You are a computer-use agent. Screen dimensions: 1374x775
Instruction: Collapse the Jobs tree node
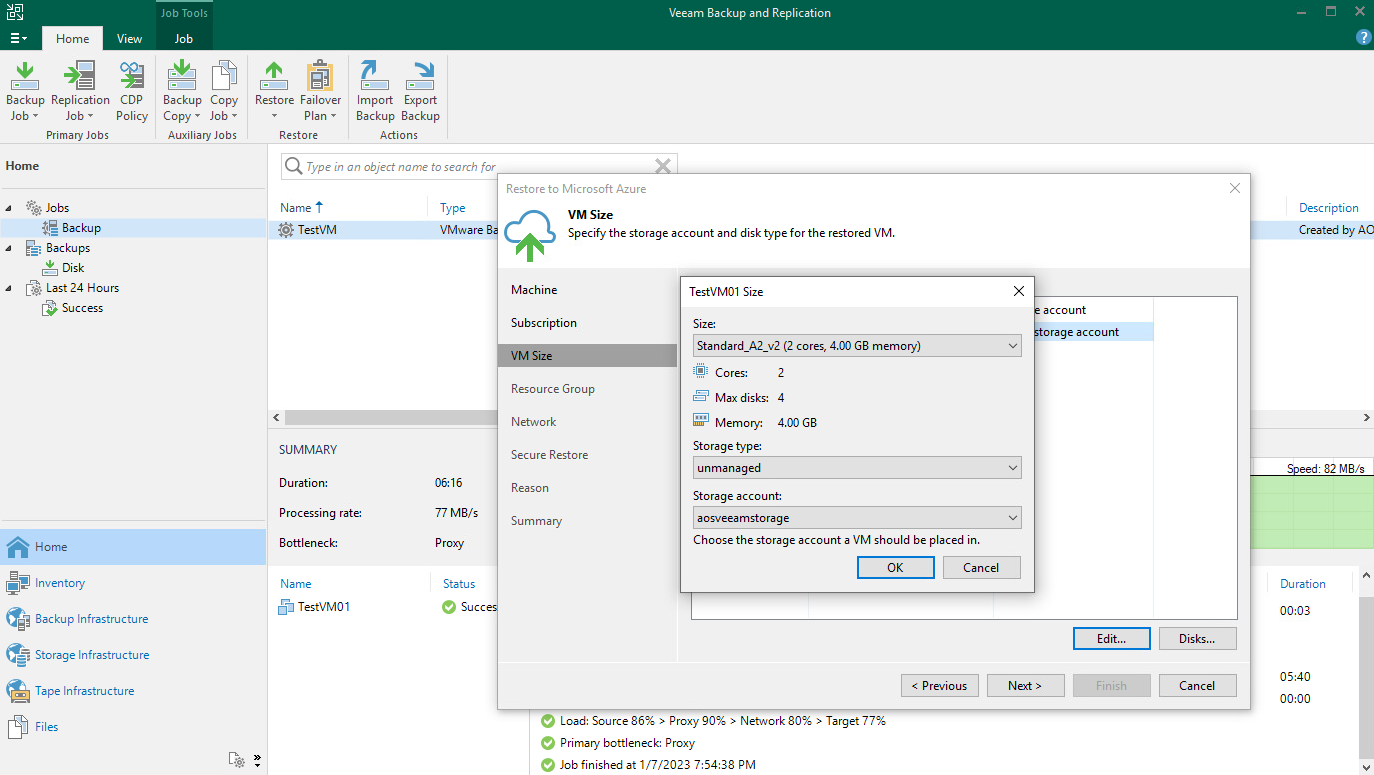[x=10, y=208]
